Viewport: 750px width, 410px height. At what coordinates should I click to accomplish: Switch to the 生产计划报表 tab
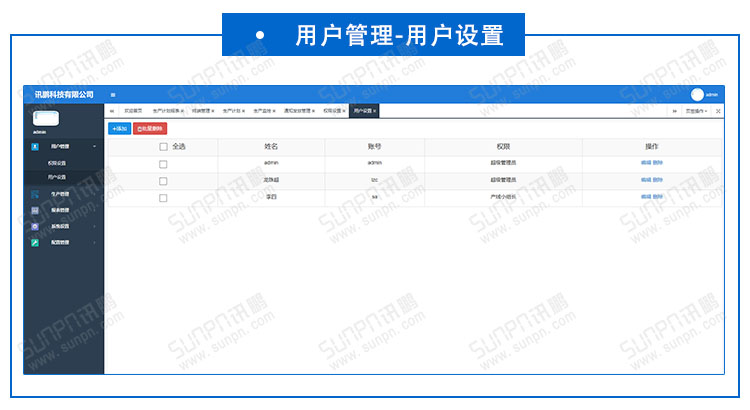166,111
